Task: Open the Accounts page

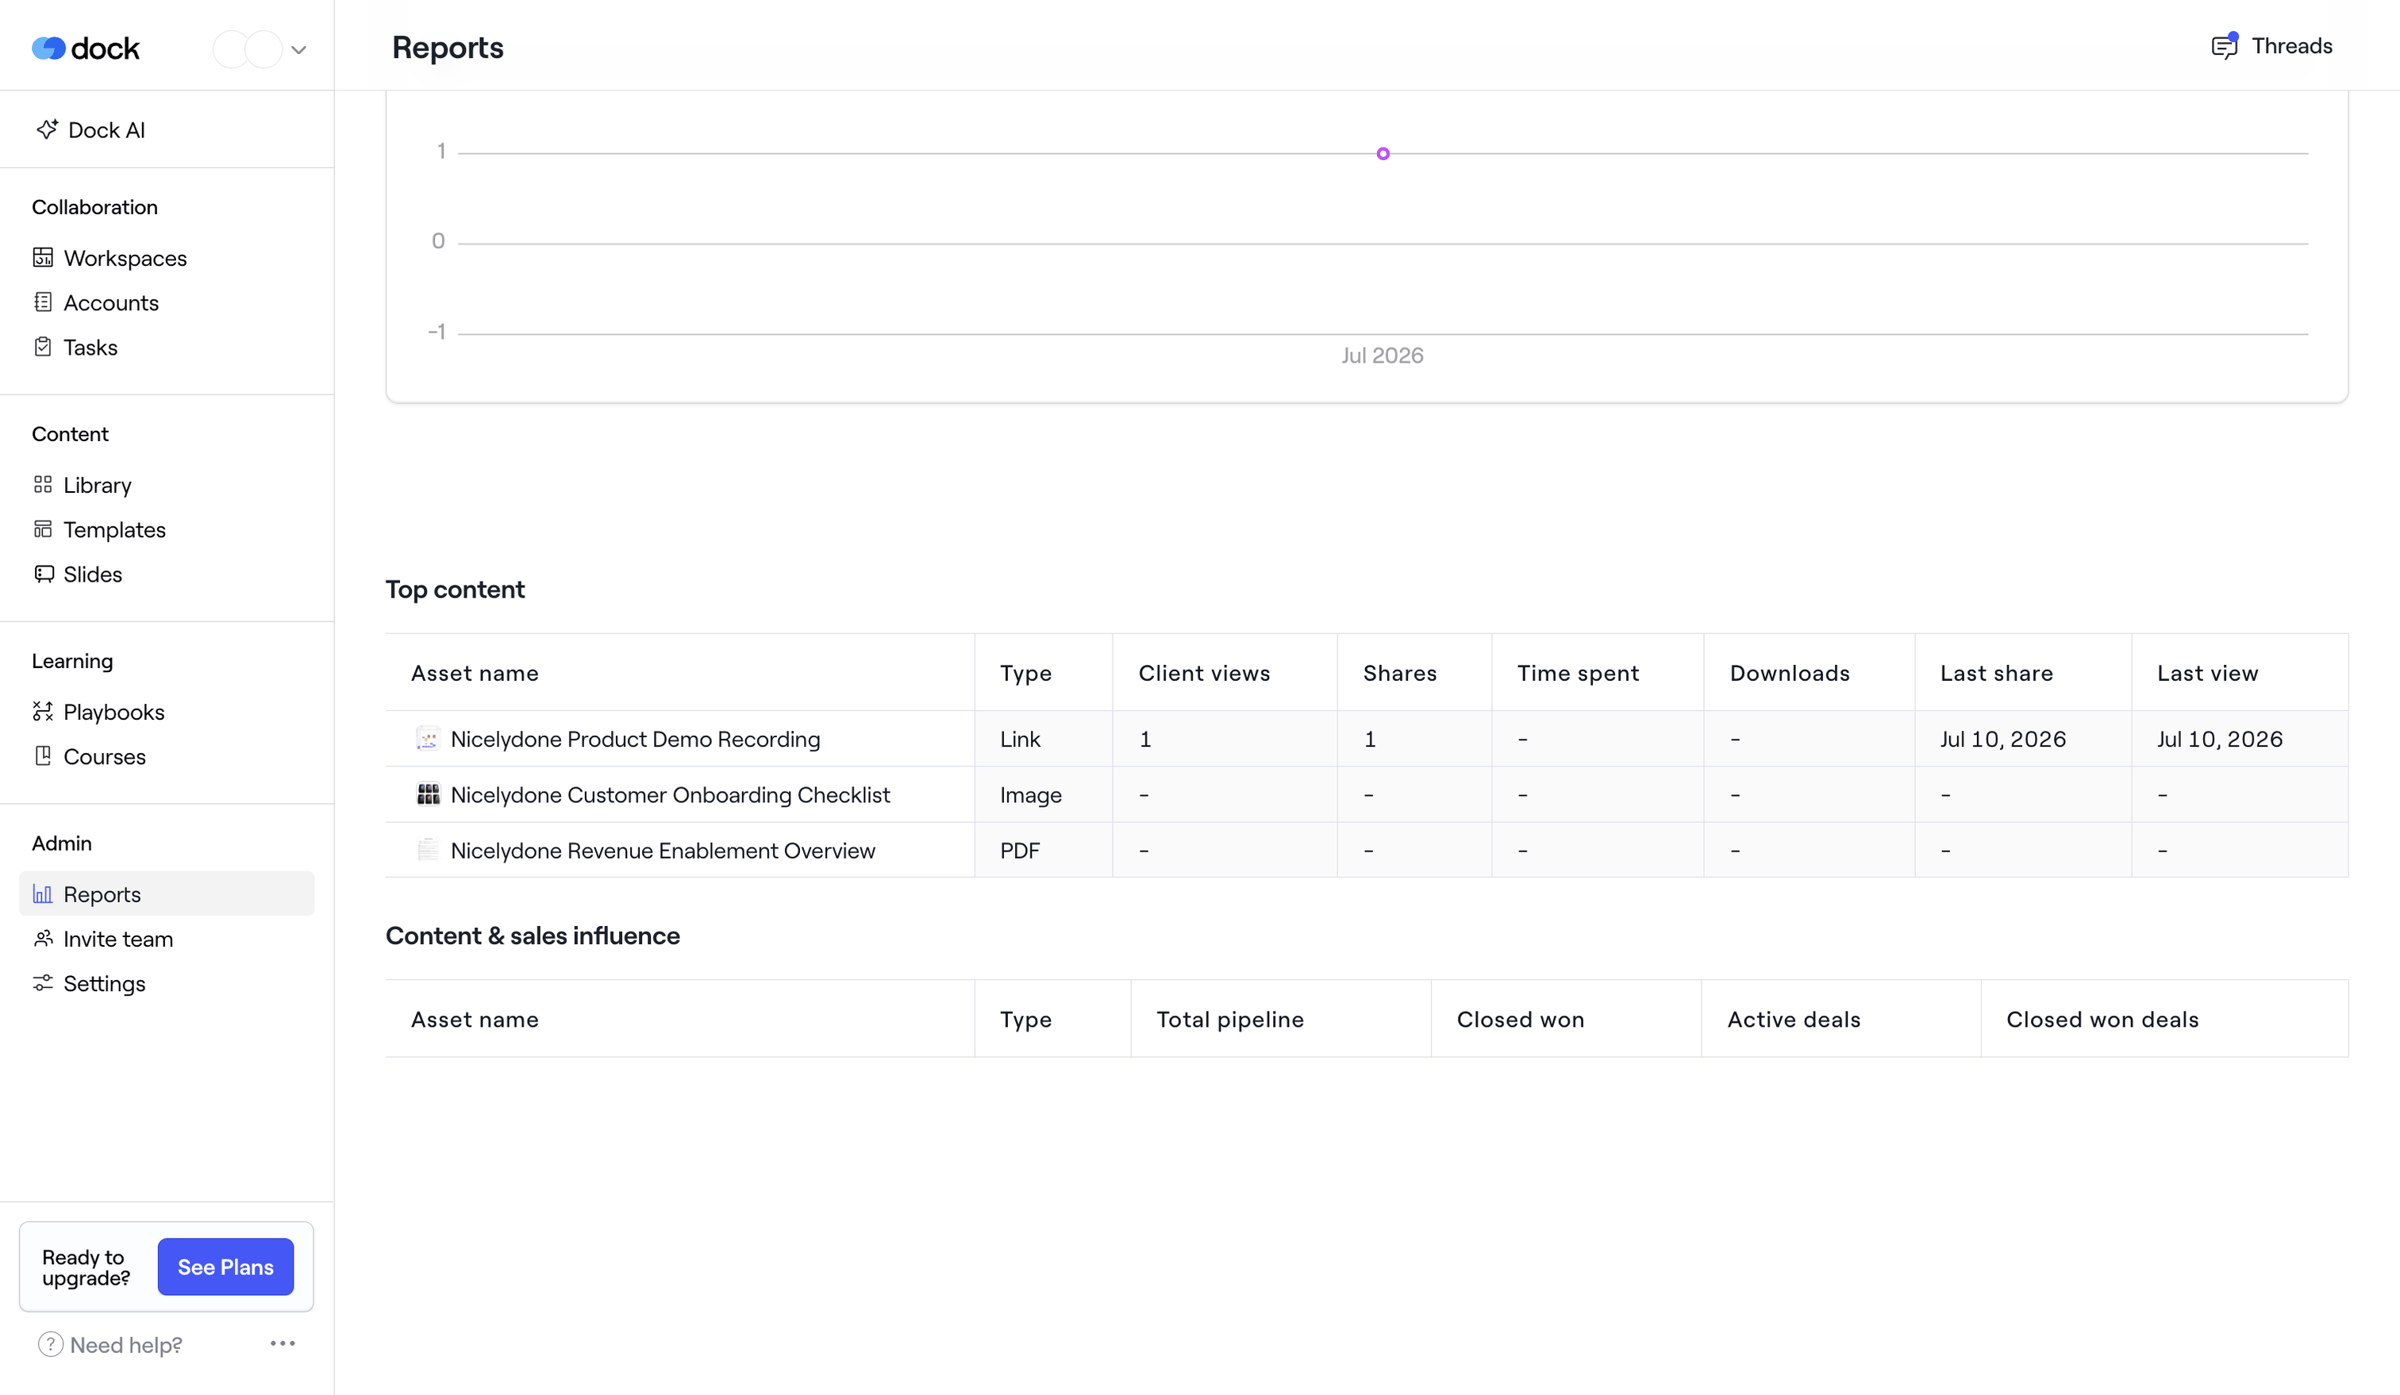Action: click(x=111, y=302)
